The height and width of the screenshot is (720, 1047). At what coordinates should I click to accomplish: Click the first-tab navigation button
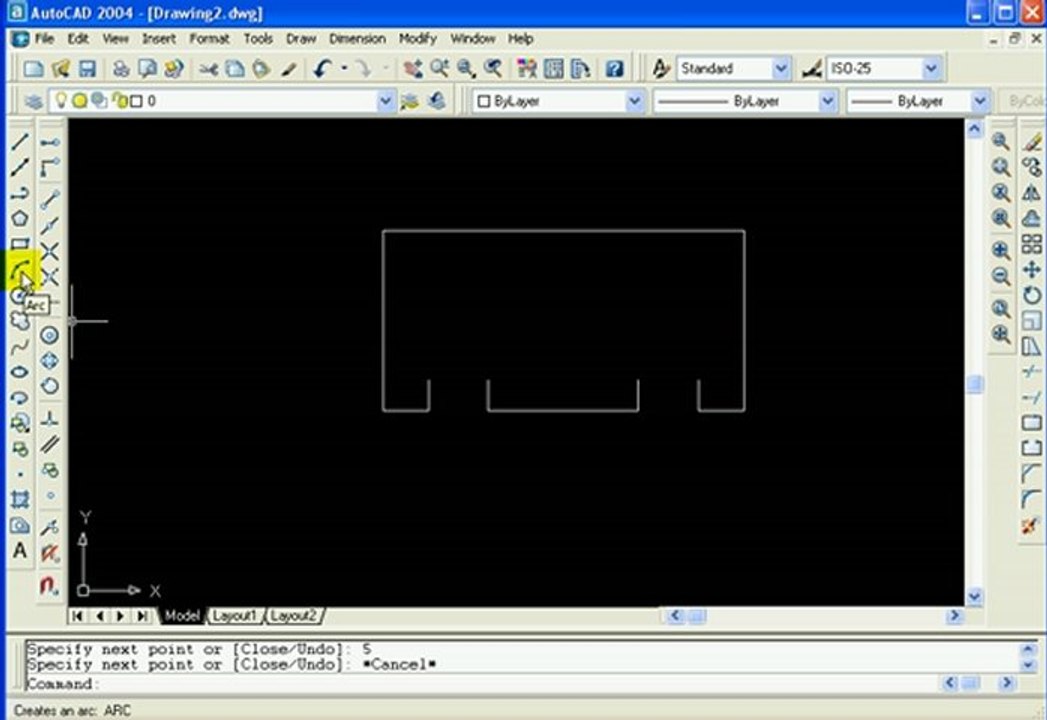point(77,616)
